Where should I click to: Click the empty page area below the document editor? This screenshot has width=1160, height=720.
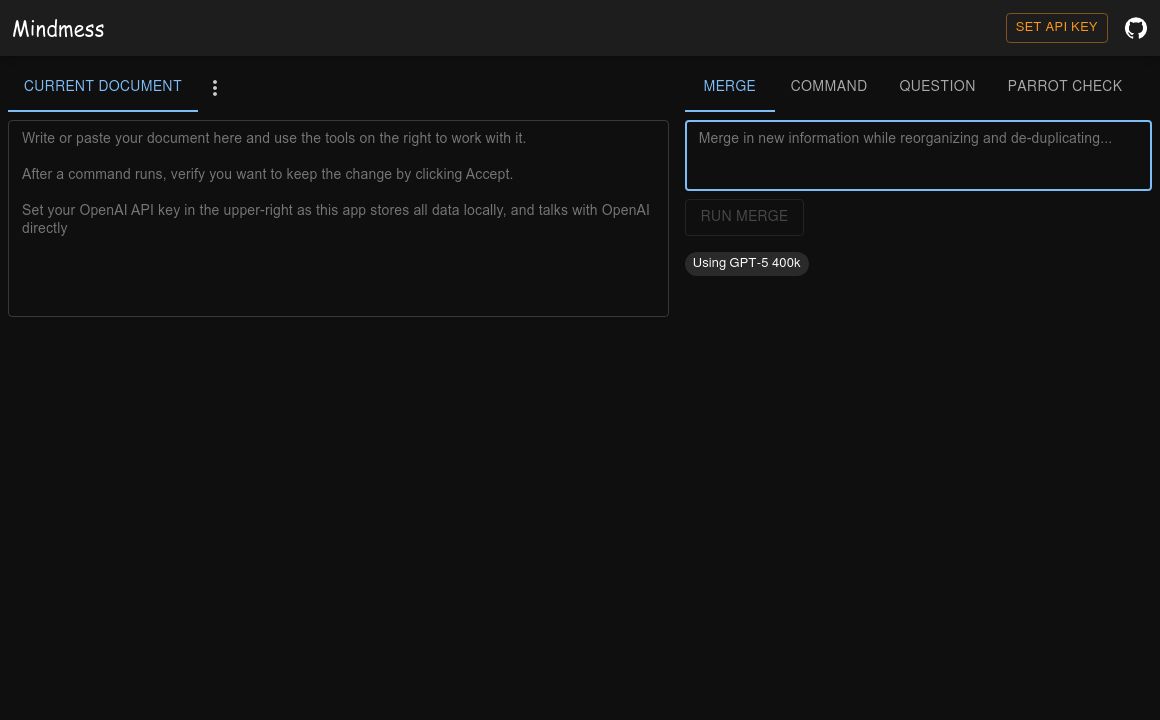point(338,500)
